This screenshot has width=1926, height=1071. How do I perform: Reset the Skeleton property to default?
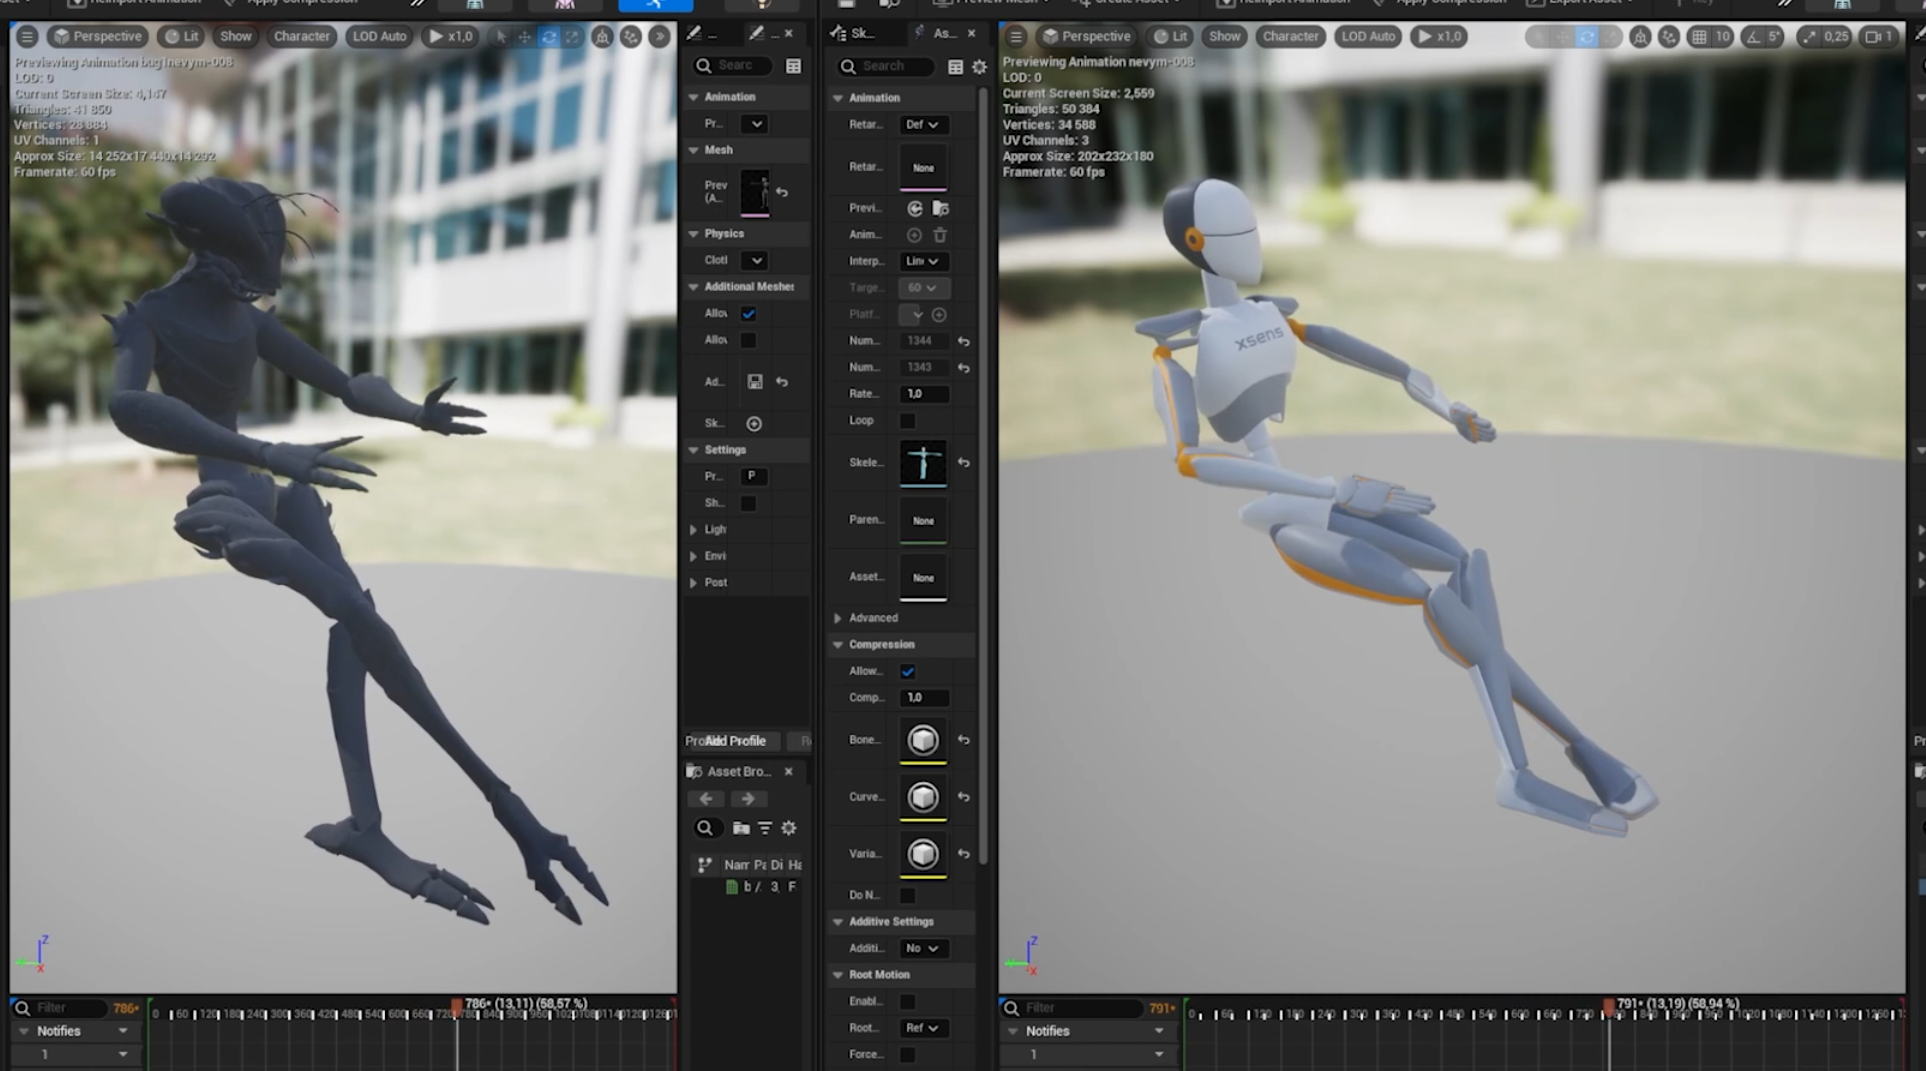(963, 463)
